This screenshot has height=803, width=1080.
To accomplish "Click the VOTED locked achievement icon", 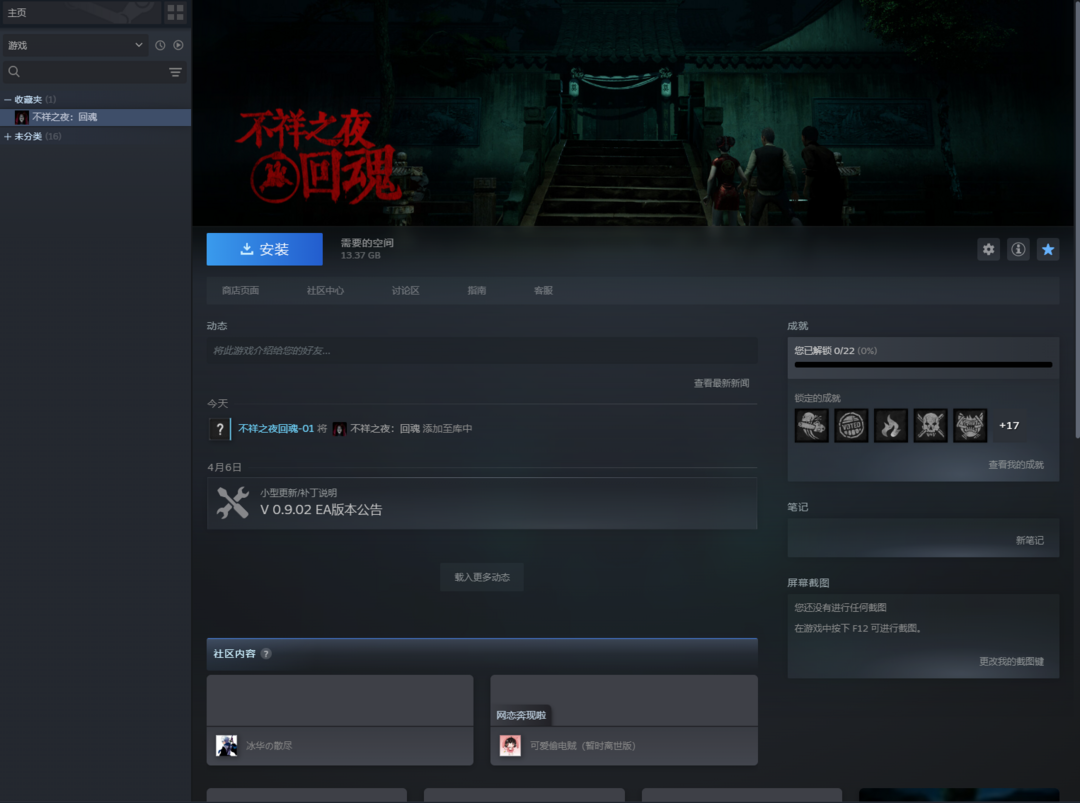I will 851,426.
